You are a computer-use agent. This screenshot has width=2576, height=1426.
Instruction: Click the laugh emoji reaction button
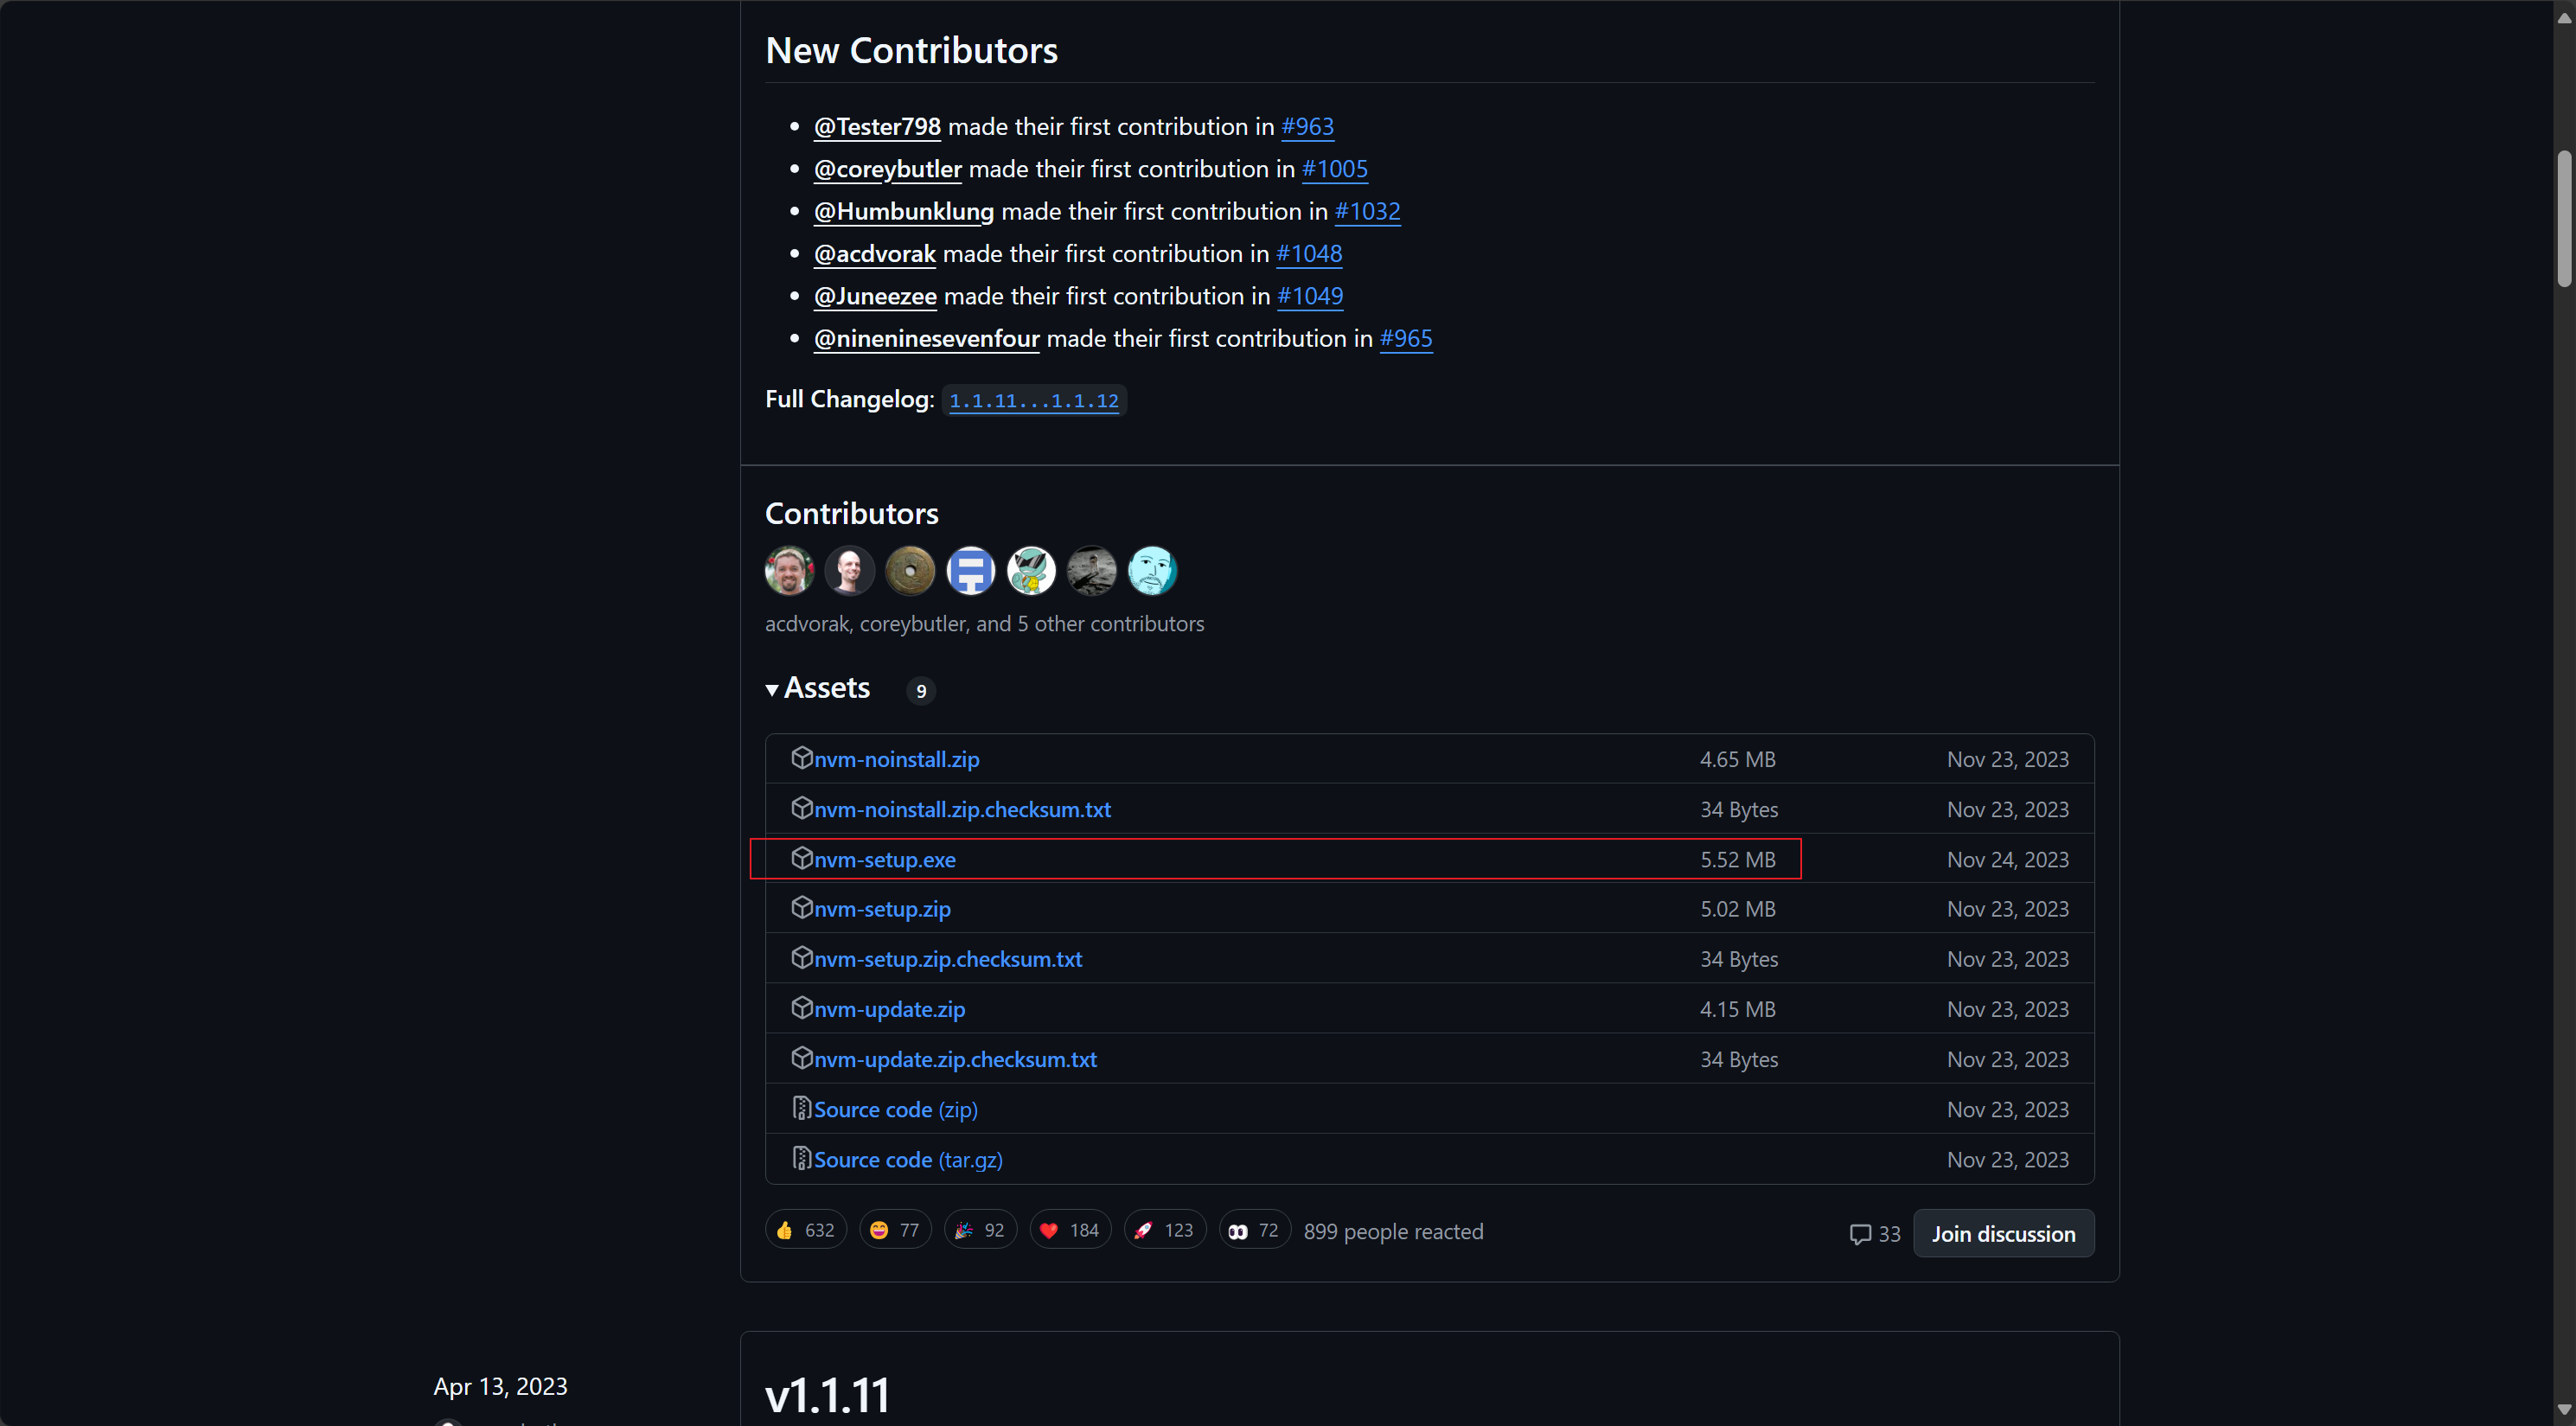click(894, 1230)
